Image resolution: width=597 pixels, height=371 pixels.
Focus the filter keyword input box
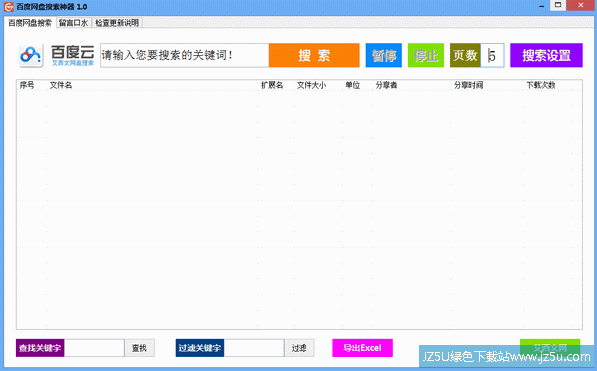pos(254,348)
